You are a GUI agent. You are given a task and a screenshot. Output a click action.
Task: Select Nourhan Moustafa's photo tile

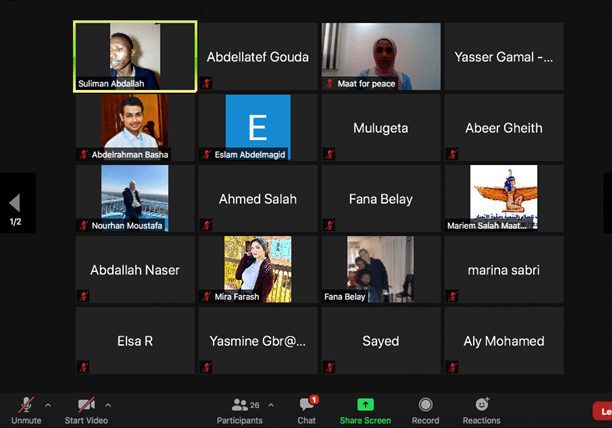coord(135,198)
